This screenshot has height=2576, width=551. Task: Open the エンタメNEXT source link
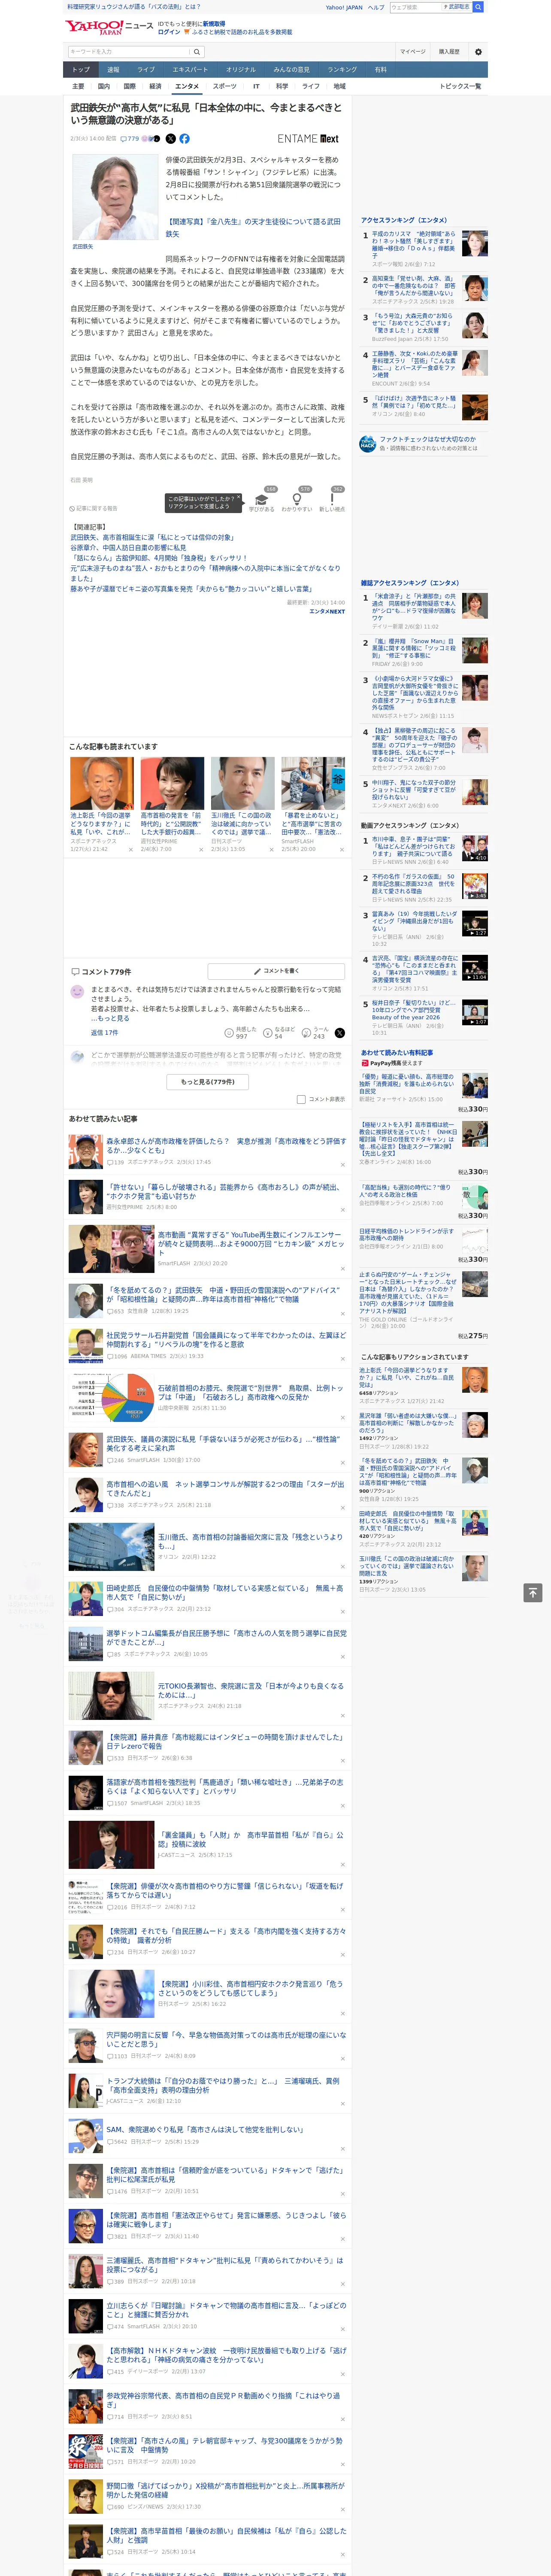[327, 611]
